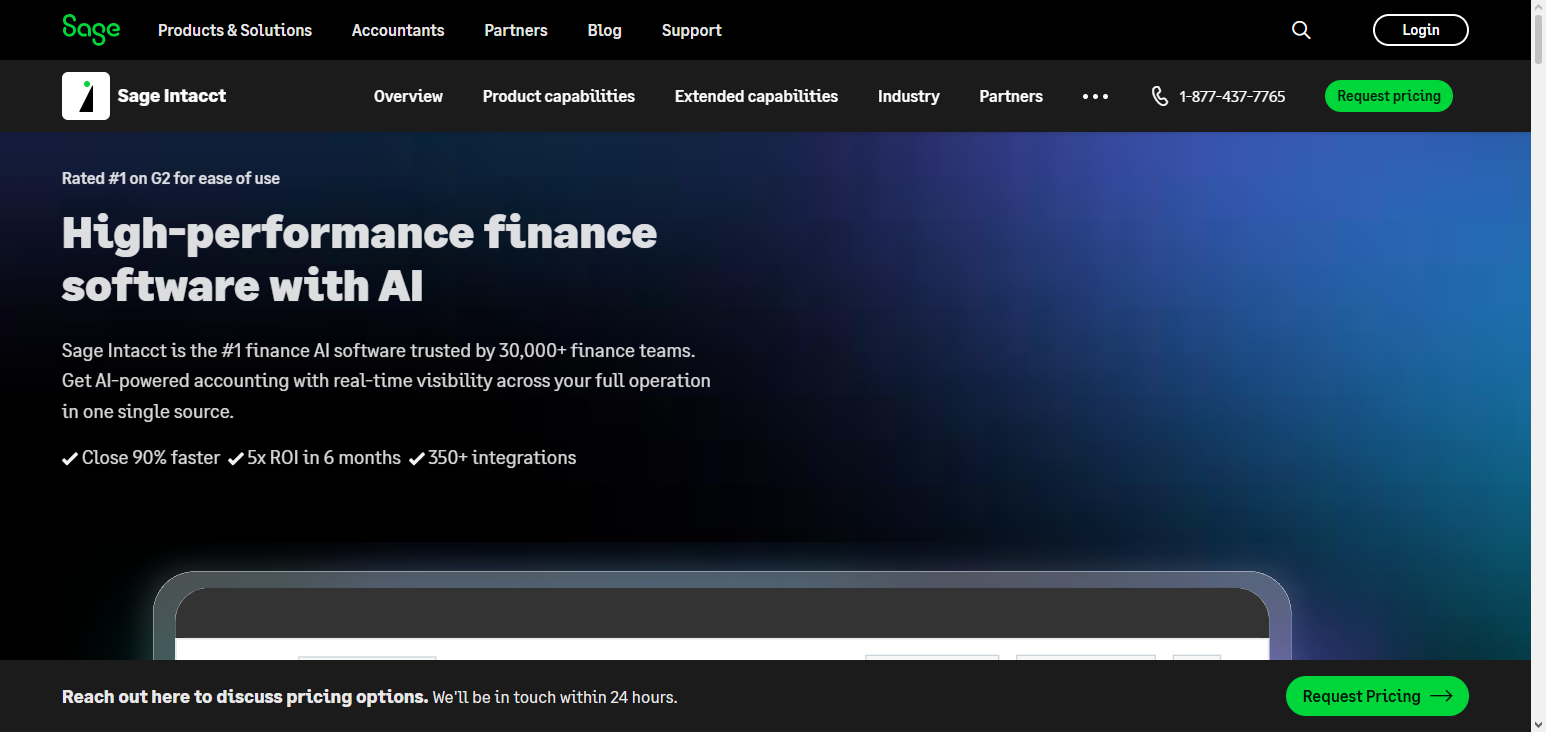The image size is (1546, 732).
Task: Open the search magnifier icon
Action: pos(1300,29)
